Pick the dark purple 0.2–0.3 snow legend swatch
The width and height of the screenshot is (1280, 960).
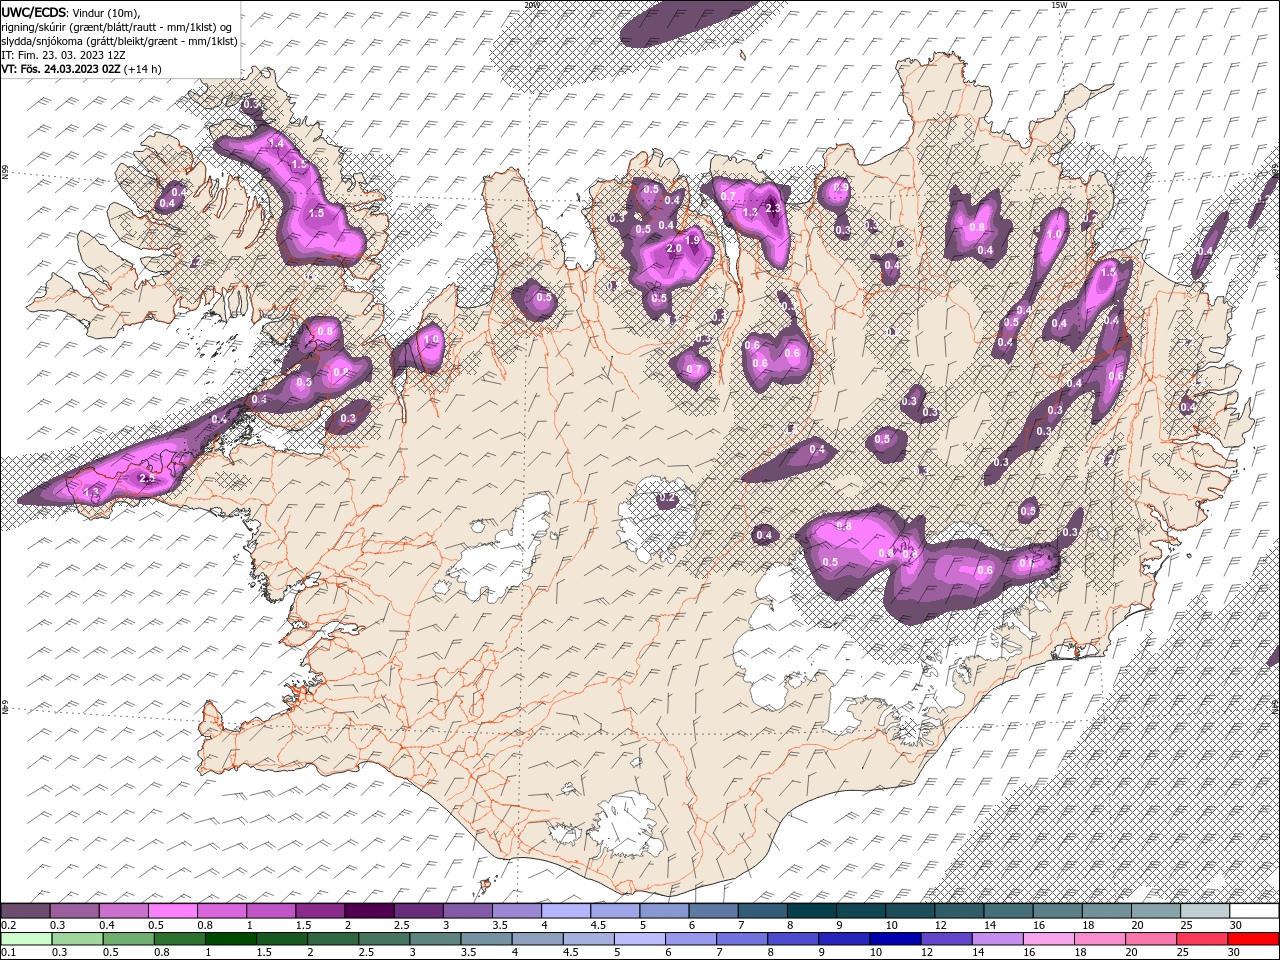click(x=25, y=911)
